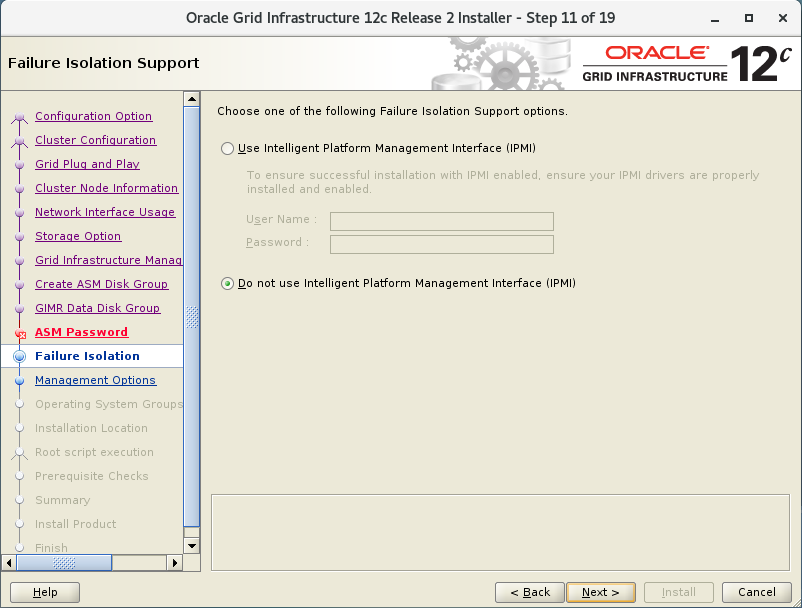The height and width of the screenshot is (608, 802).
Task: Maximize the installer window
Action: pyautogui.click(x=749, y=18)
